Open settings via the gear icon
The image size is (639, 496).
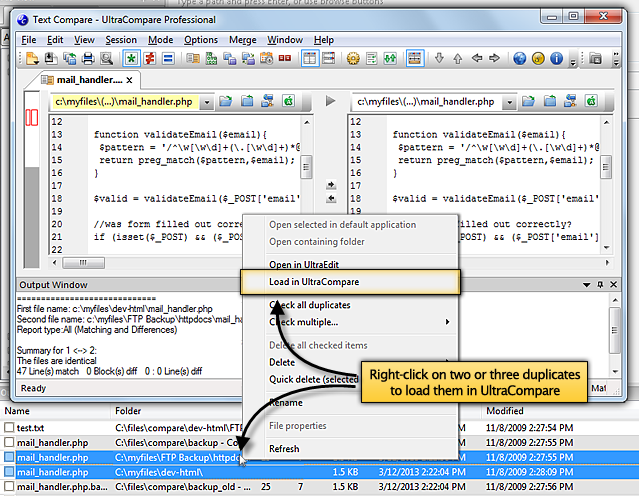[353, 58]
